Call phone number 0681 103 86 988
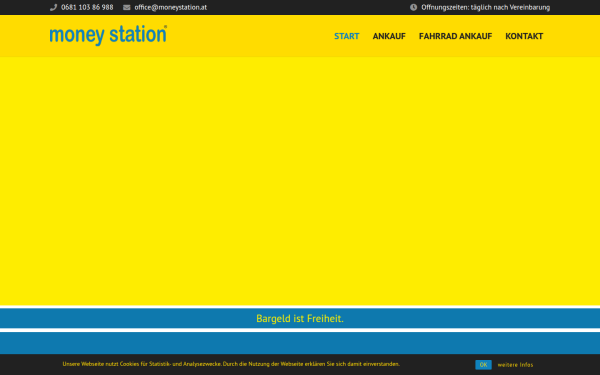Image resolution: width=600 pixels, height=375 pixels. click(x=87, y=7)
